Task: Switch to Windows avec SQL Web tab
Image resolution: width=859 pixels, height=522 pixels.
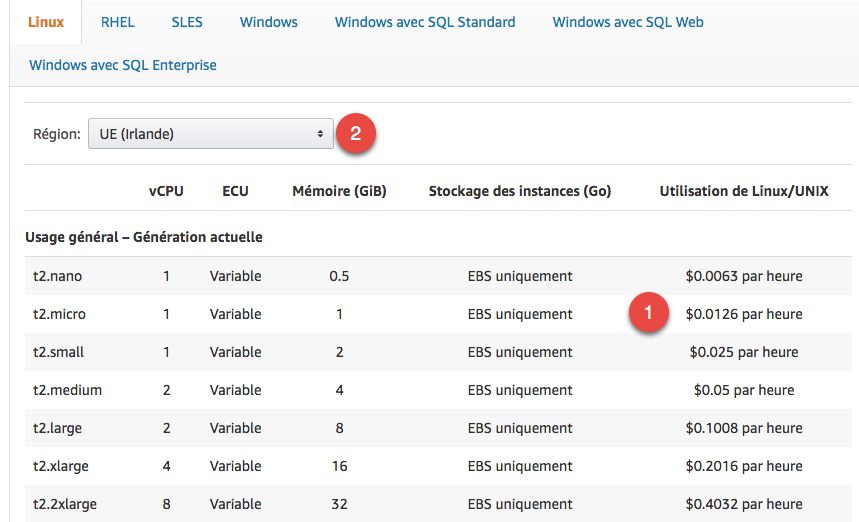Action: (x=628, y=22)
